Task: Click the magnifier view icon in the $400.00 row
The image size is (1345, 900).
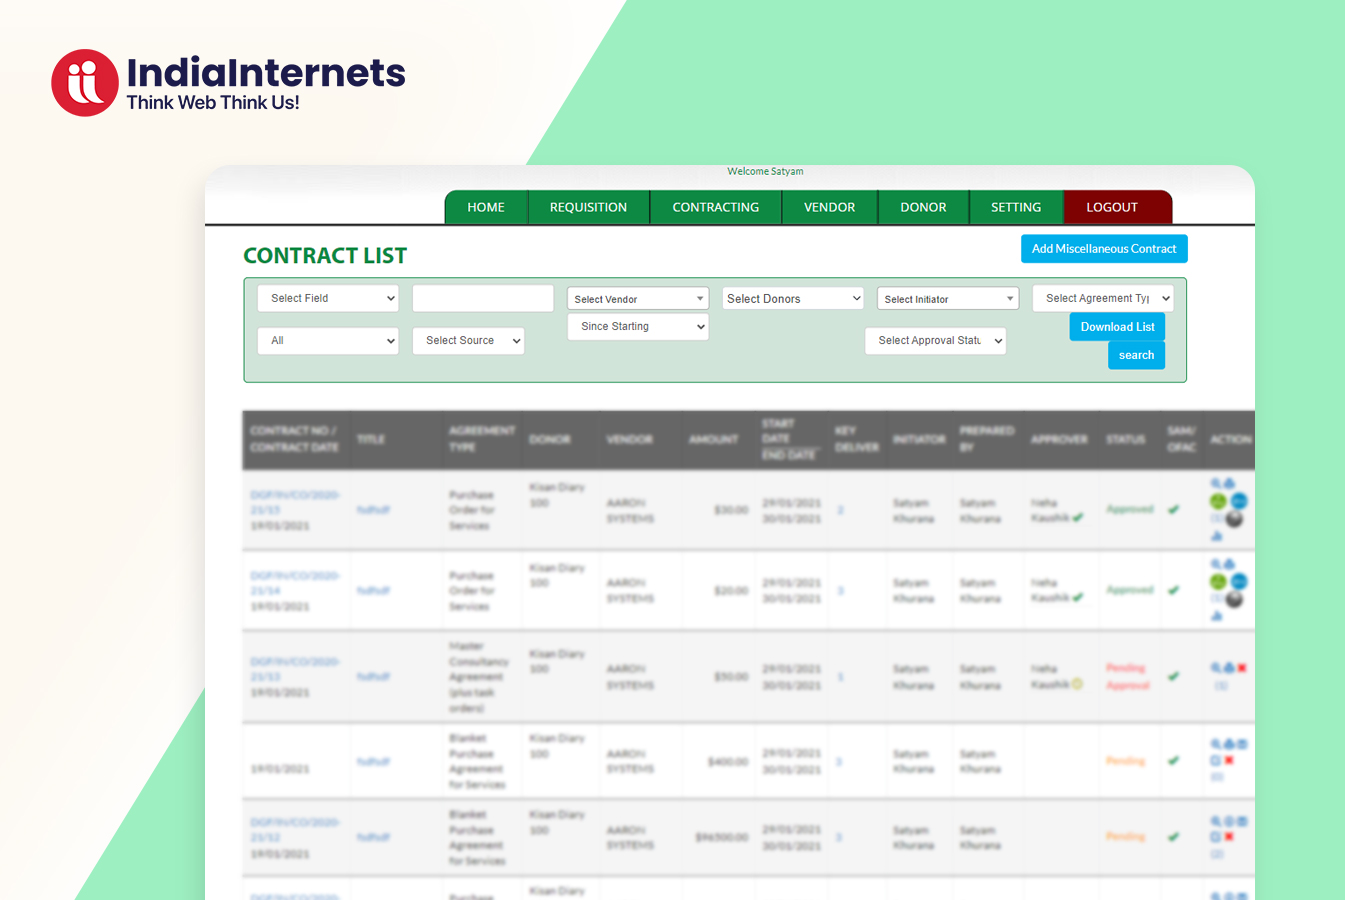Action: click(1216, 745)
